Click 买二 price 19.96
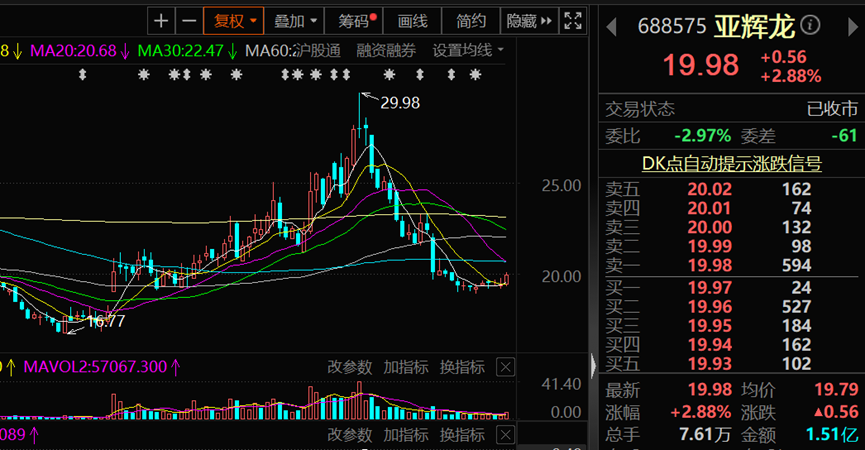865x450 pixels. click(x=709, y=307)
